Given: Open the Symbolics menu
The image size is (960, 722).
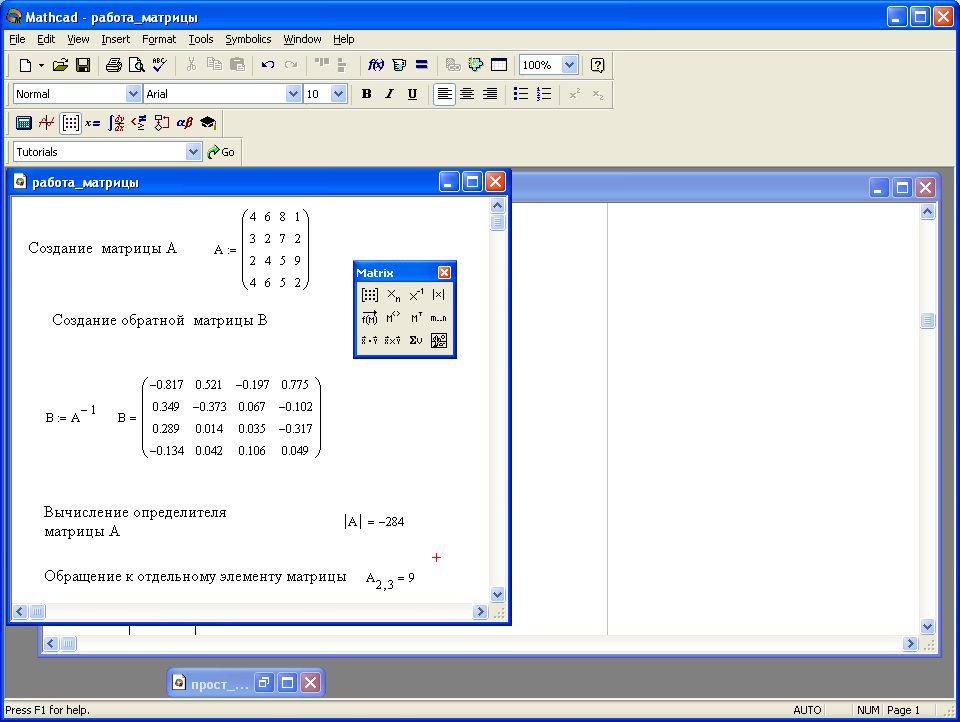Looking at the screenshot, I should pyautogui.click(x=248, y=39).
